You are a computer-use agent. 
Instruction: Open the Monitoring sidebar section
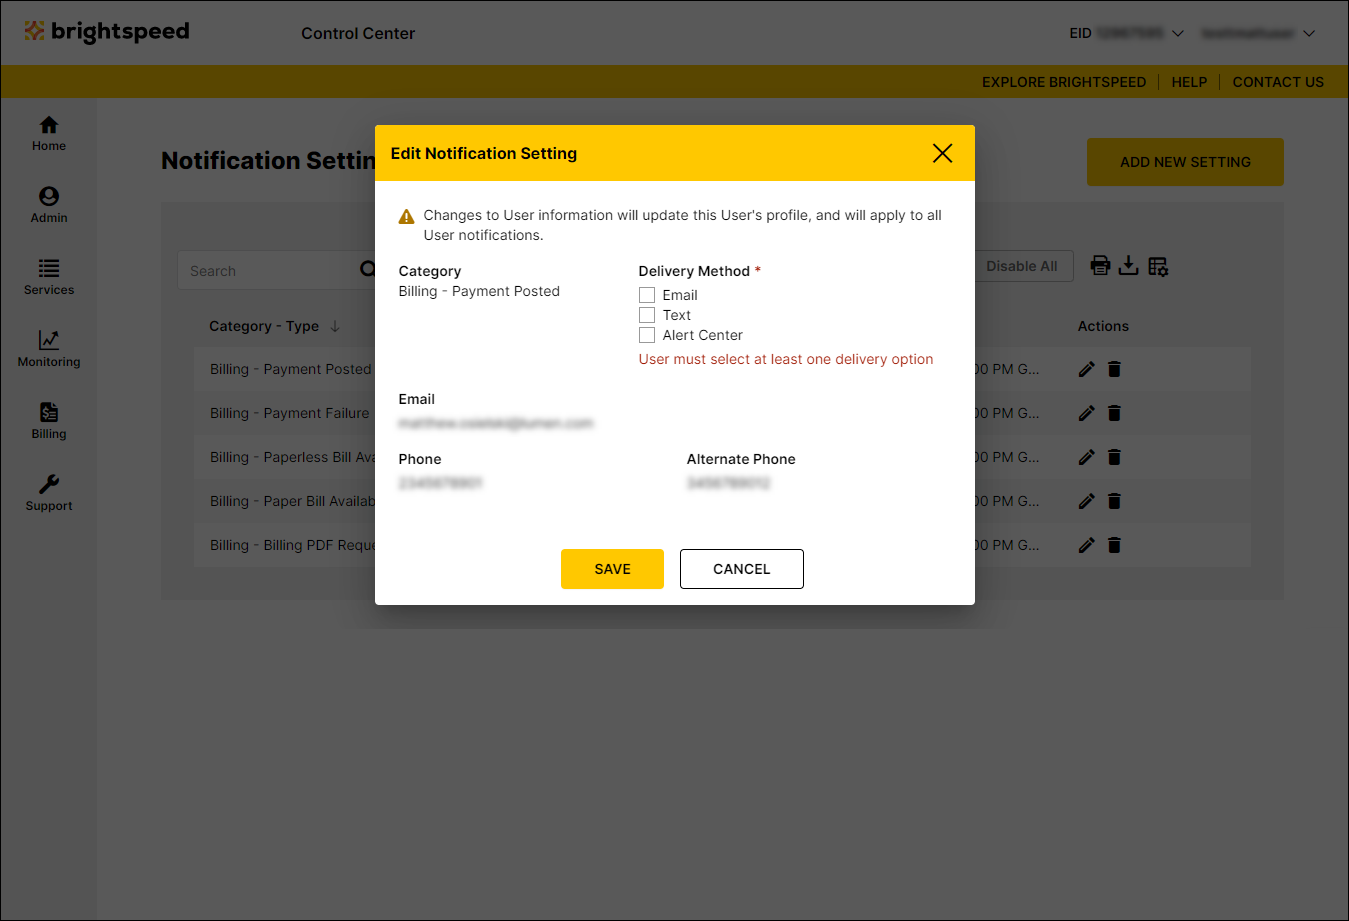tap(49, 350)
